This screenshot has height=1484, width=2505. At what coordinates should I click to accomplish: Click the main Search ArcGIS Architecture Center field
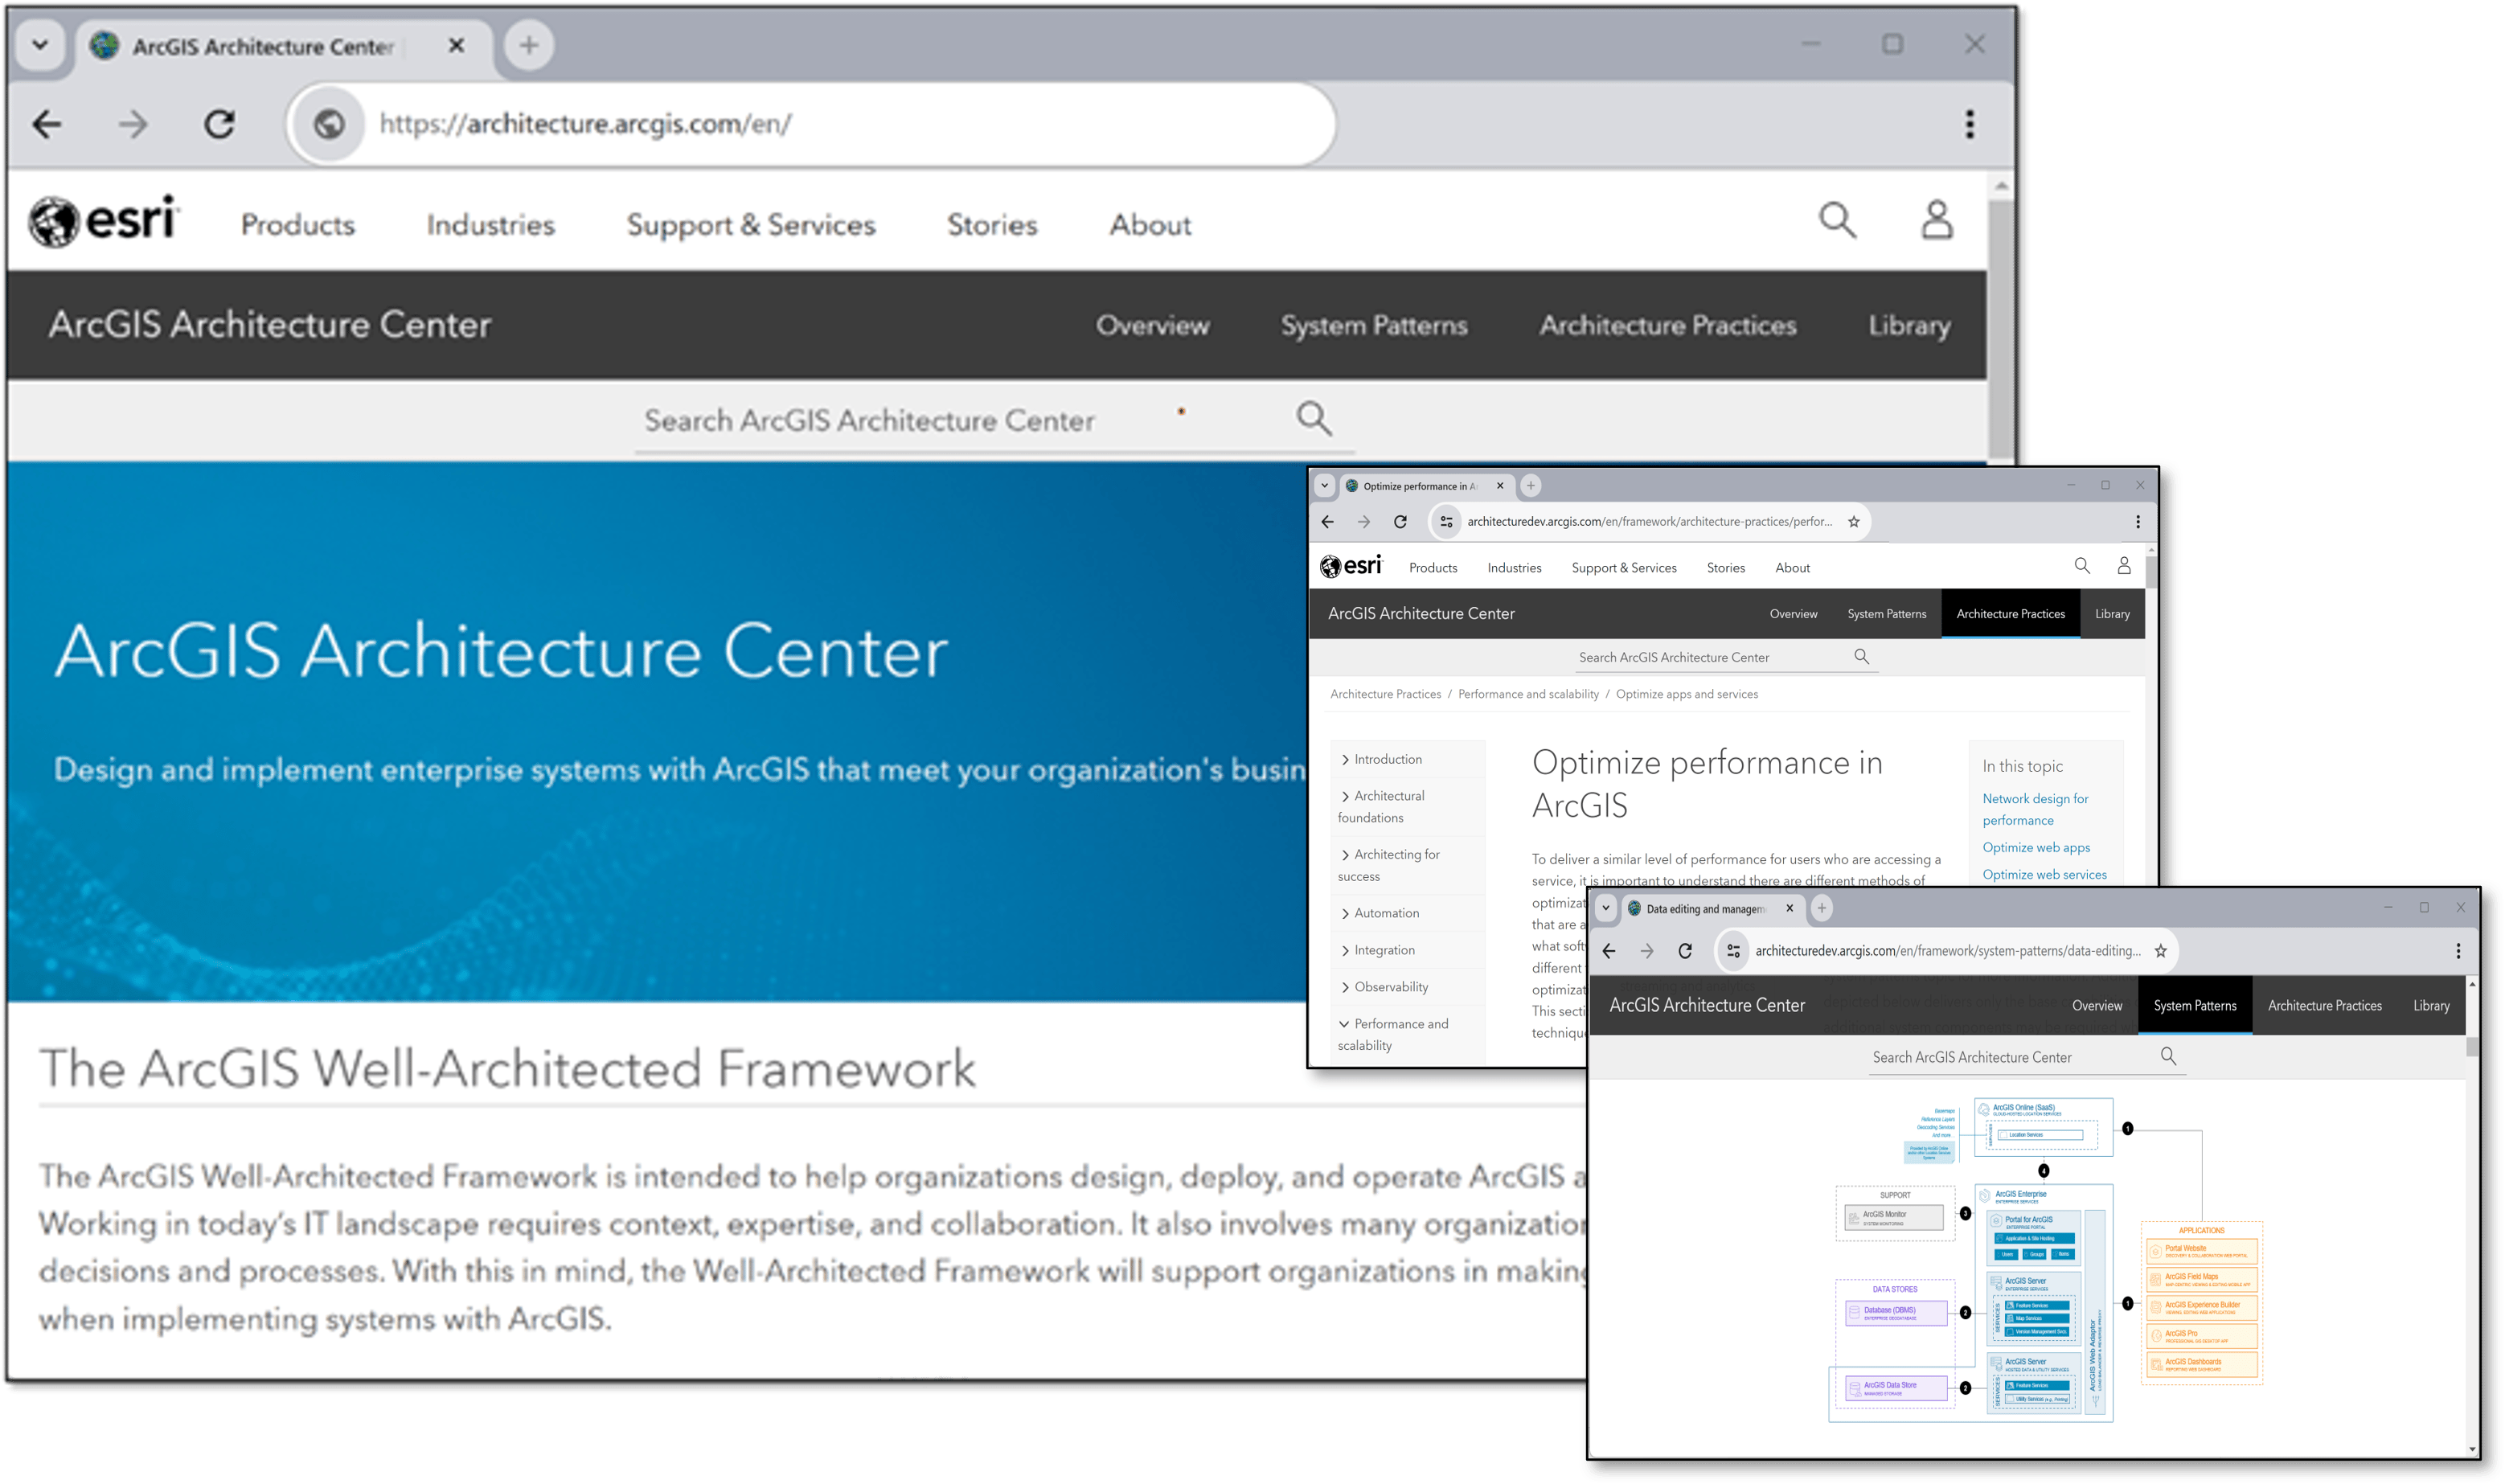[x=869, y=421]
